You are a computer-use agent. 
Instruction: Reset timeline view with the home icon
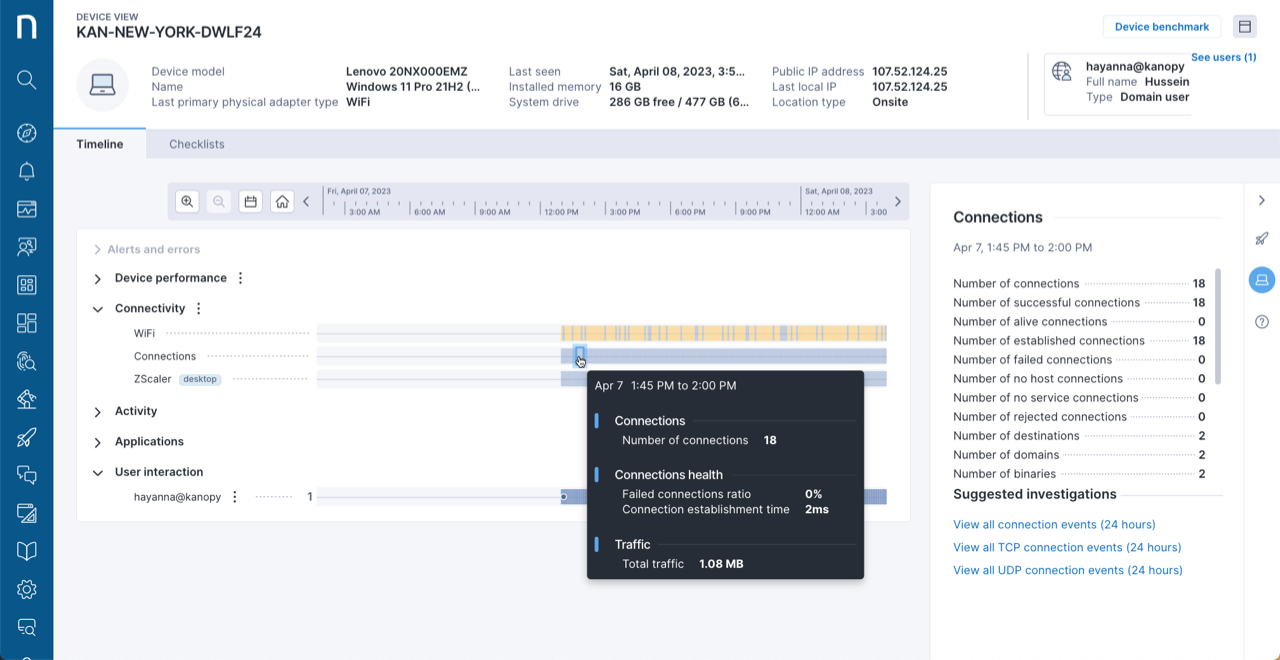(x=282, y=201)
